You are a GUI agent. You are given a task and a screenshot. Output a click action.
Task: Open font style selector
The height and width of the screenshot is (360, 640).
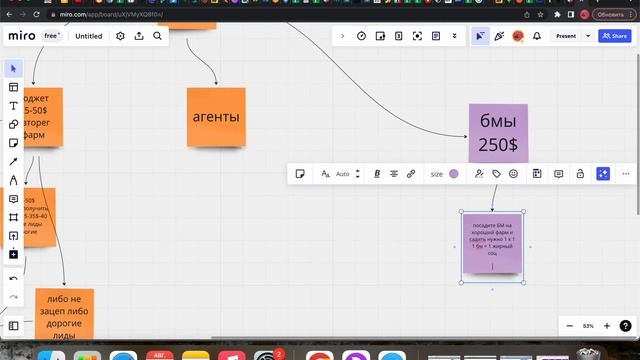pos(325,174)
